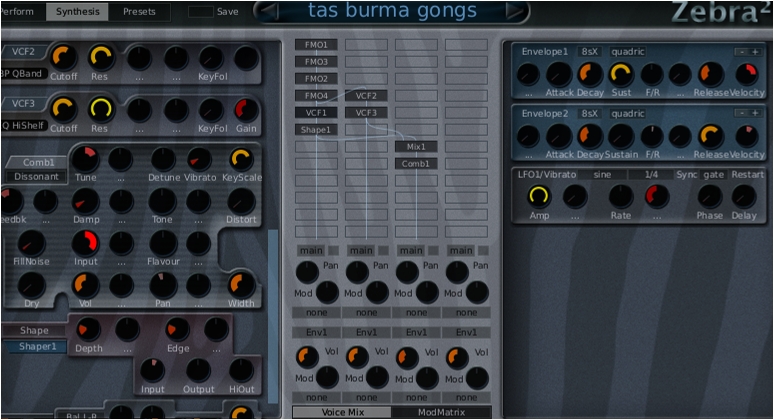The height and width of the screenshot is (420, 774).
Task: Change the LFO1 gate Restart mode
Action: [714, 175]
